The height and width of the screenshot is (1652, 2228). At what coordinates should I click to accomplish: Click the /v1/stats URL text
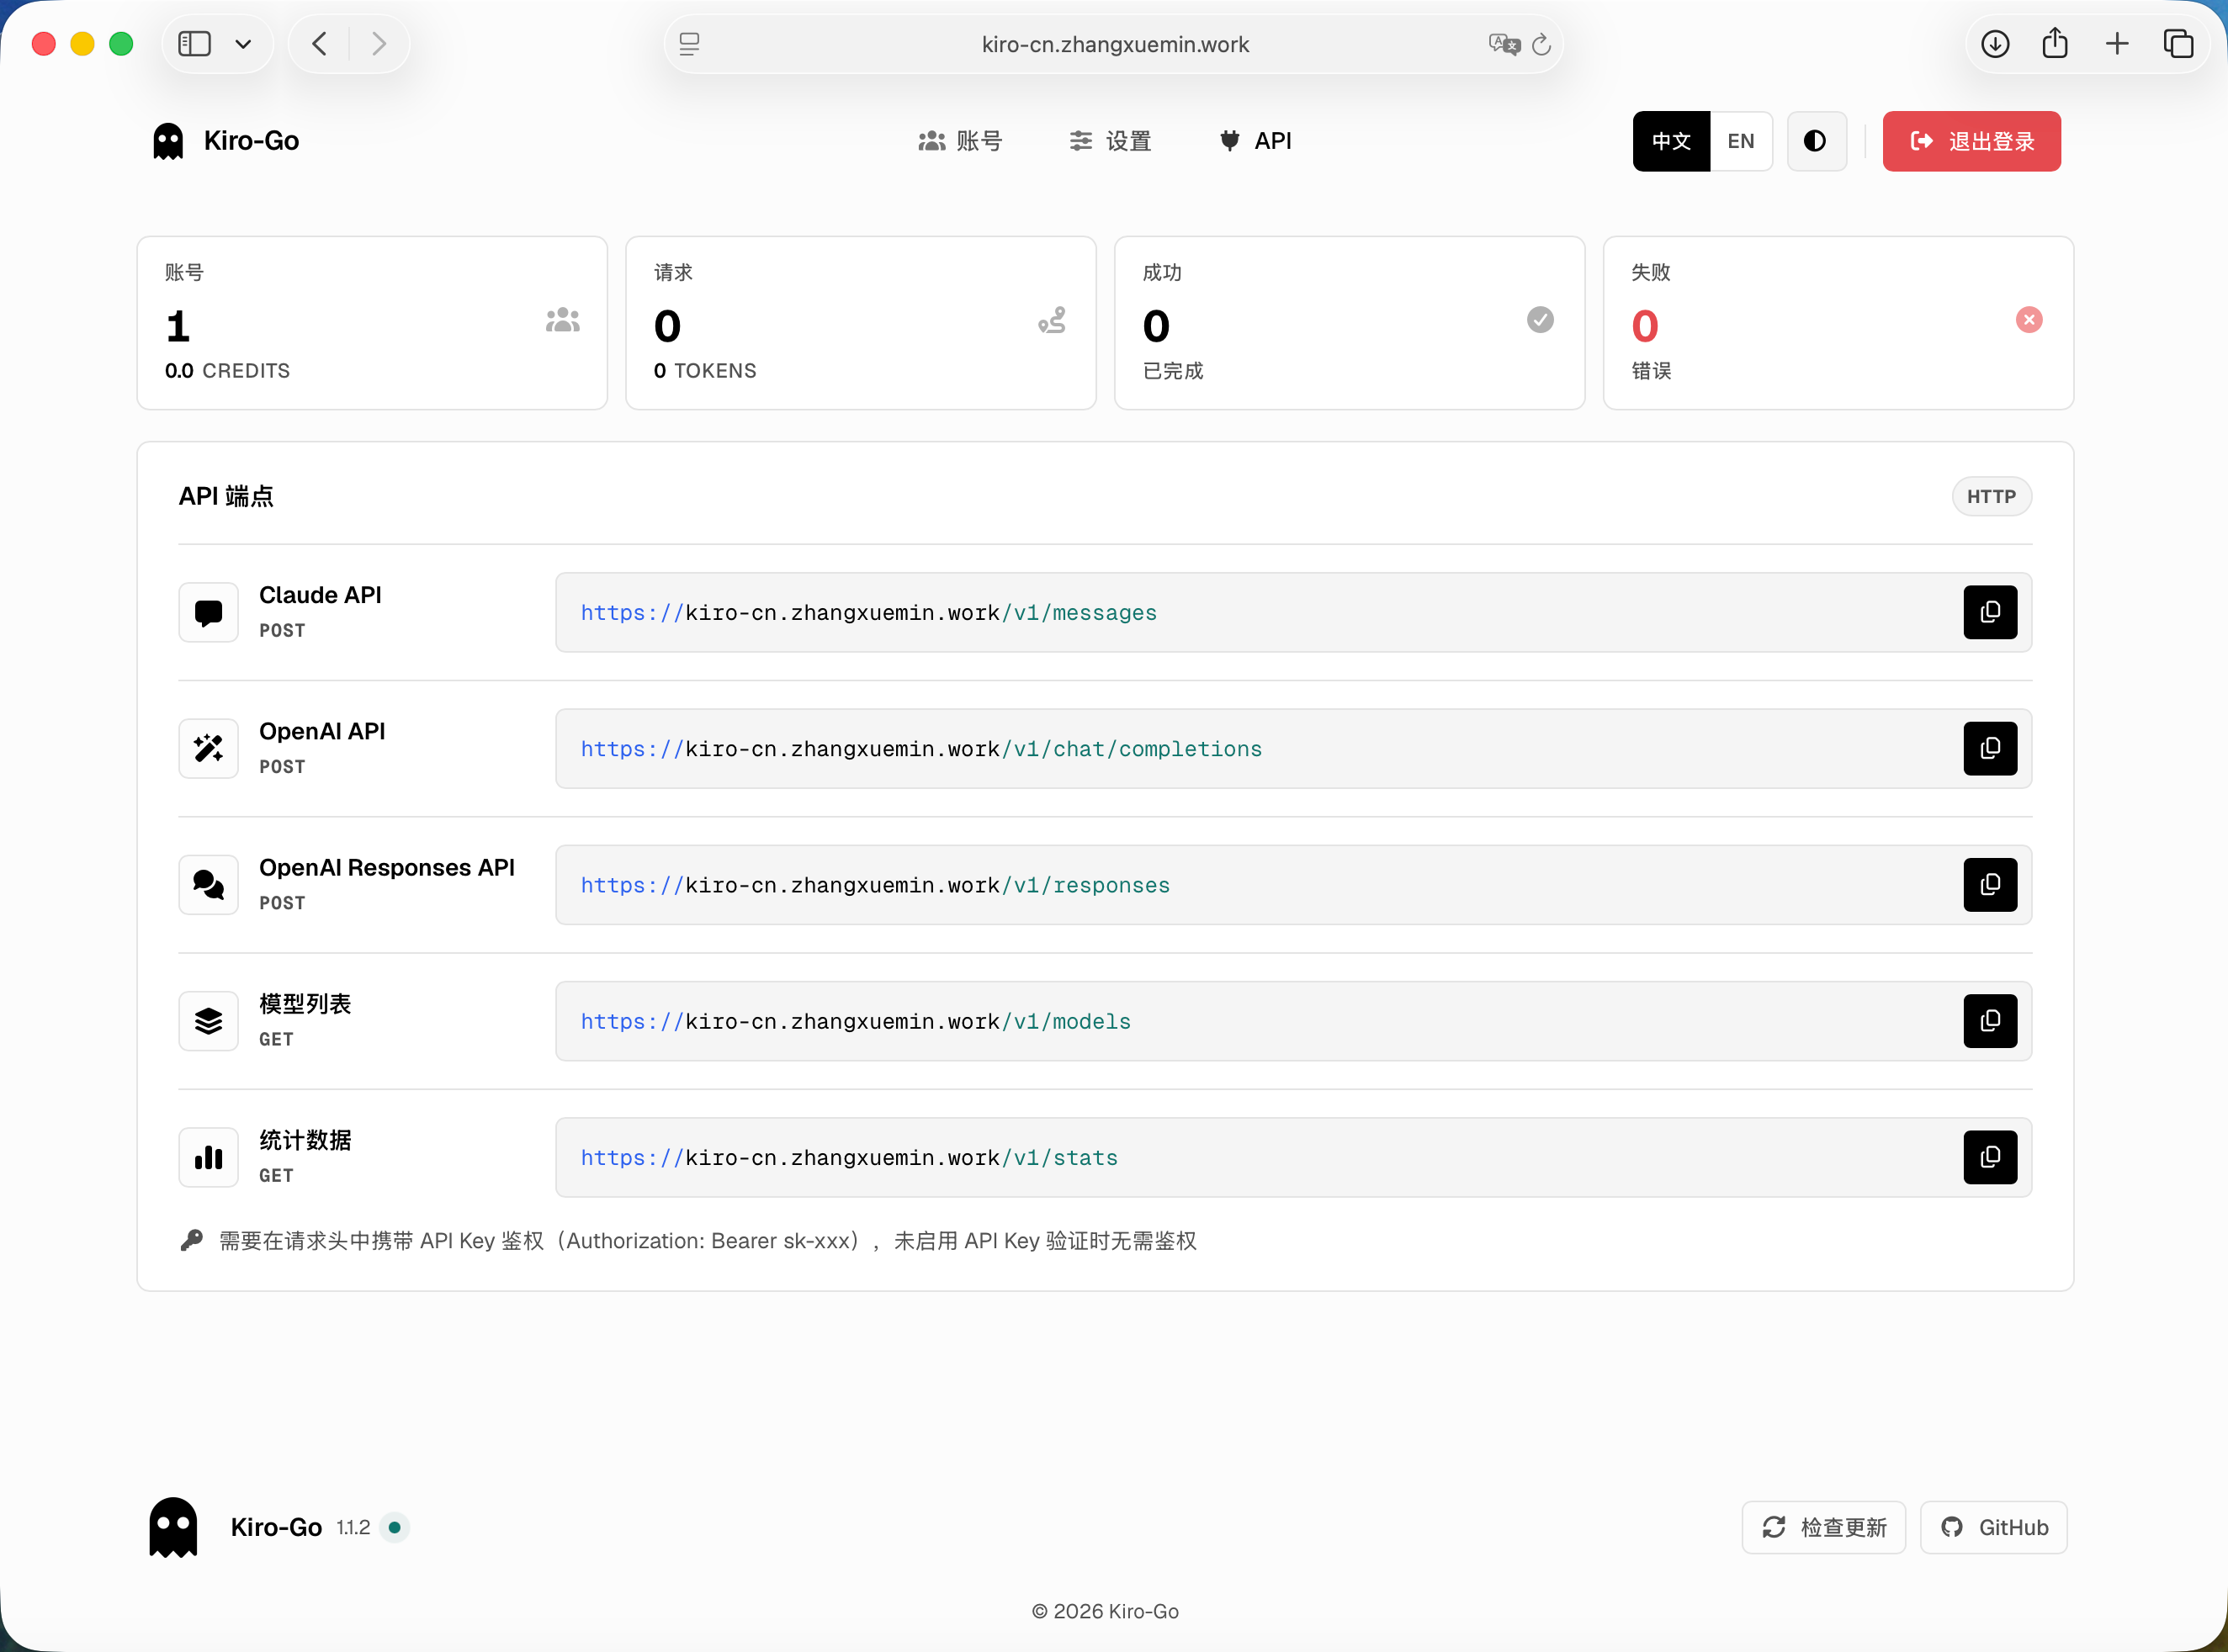click(x=849, y=1157)
